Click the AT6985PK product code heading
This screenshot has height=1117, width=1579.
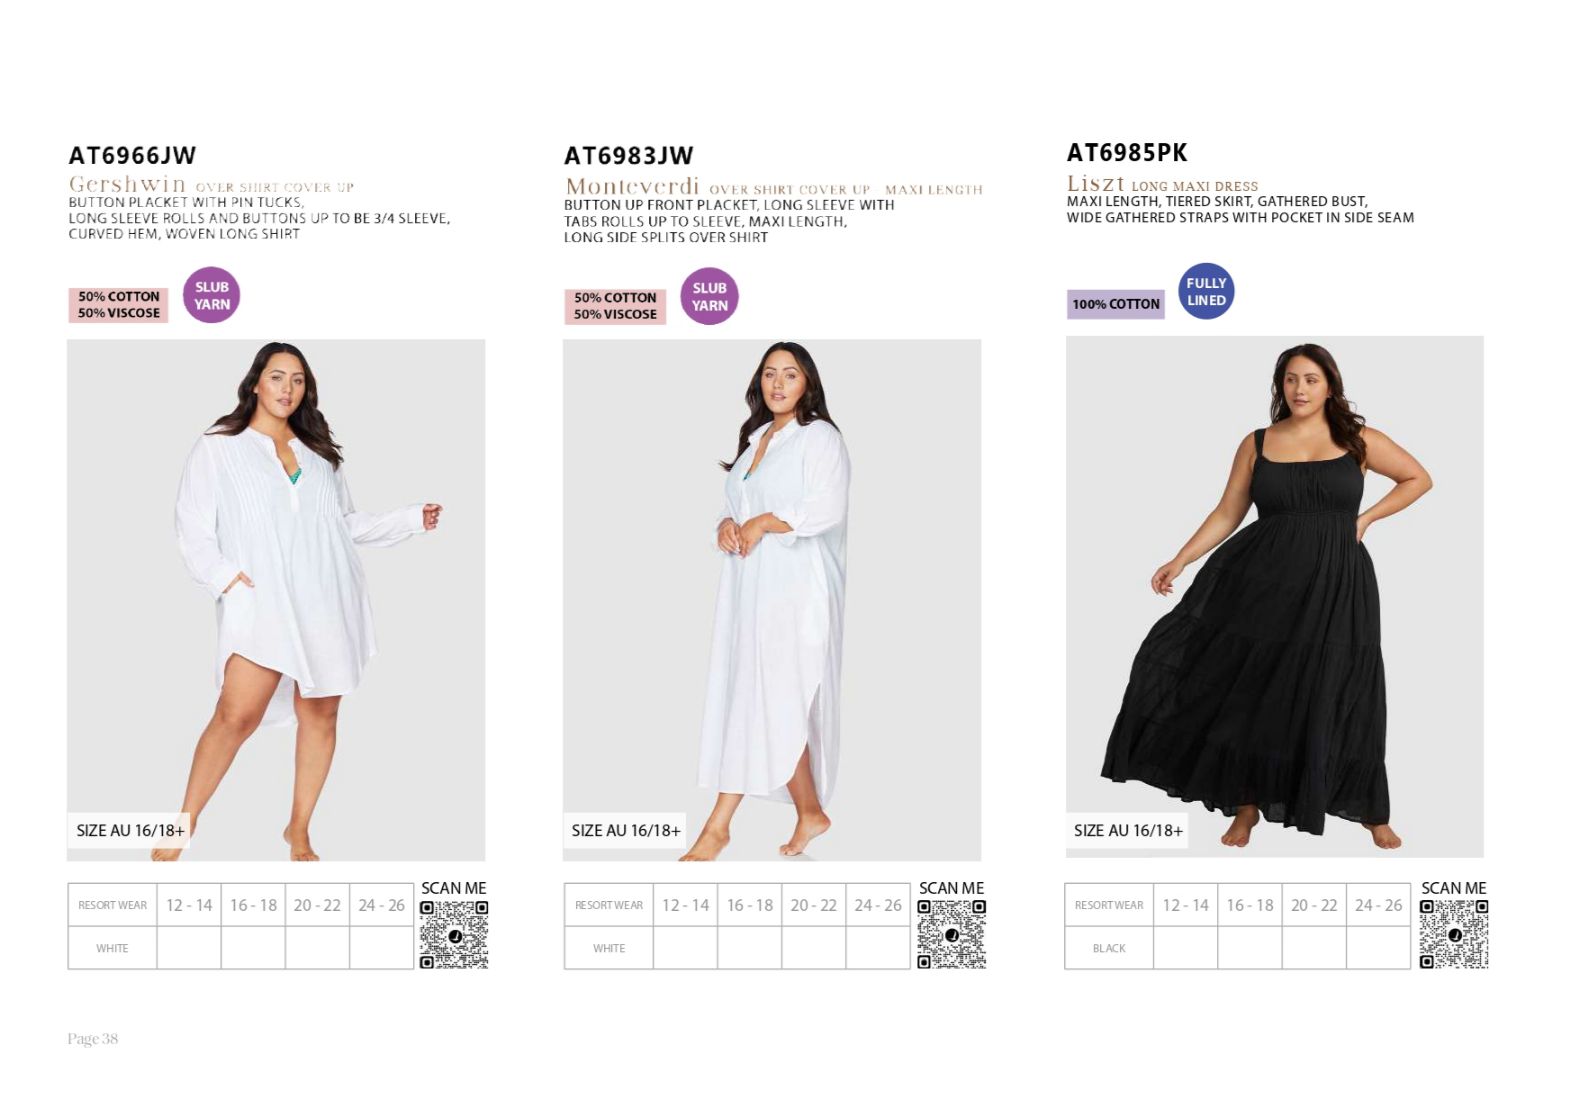[x=1127, y=153]
